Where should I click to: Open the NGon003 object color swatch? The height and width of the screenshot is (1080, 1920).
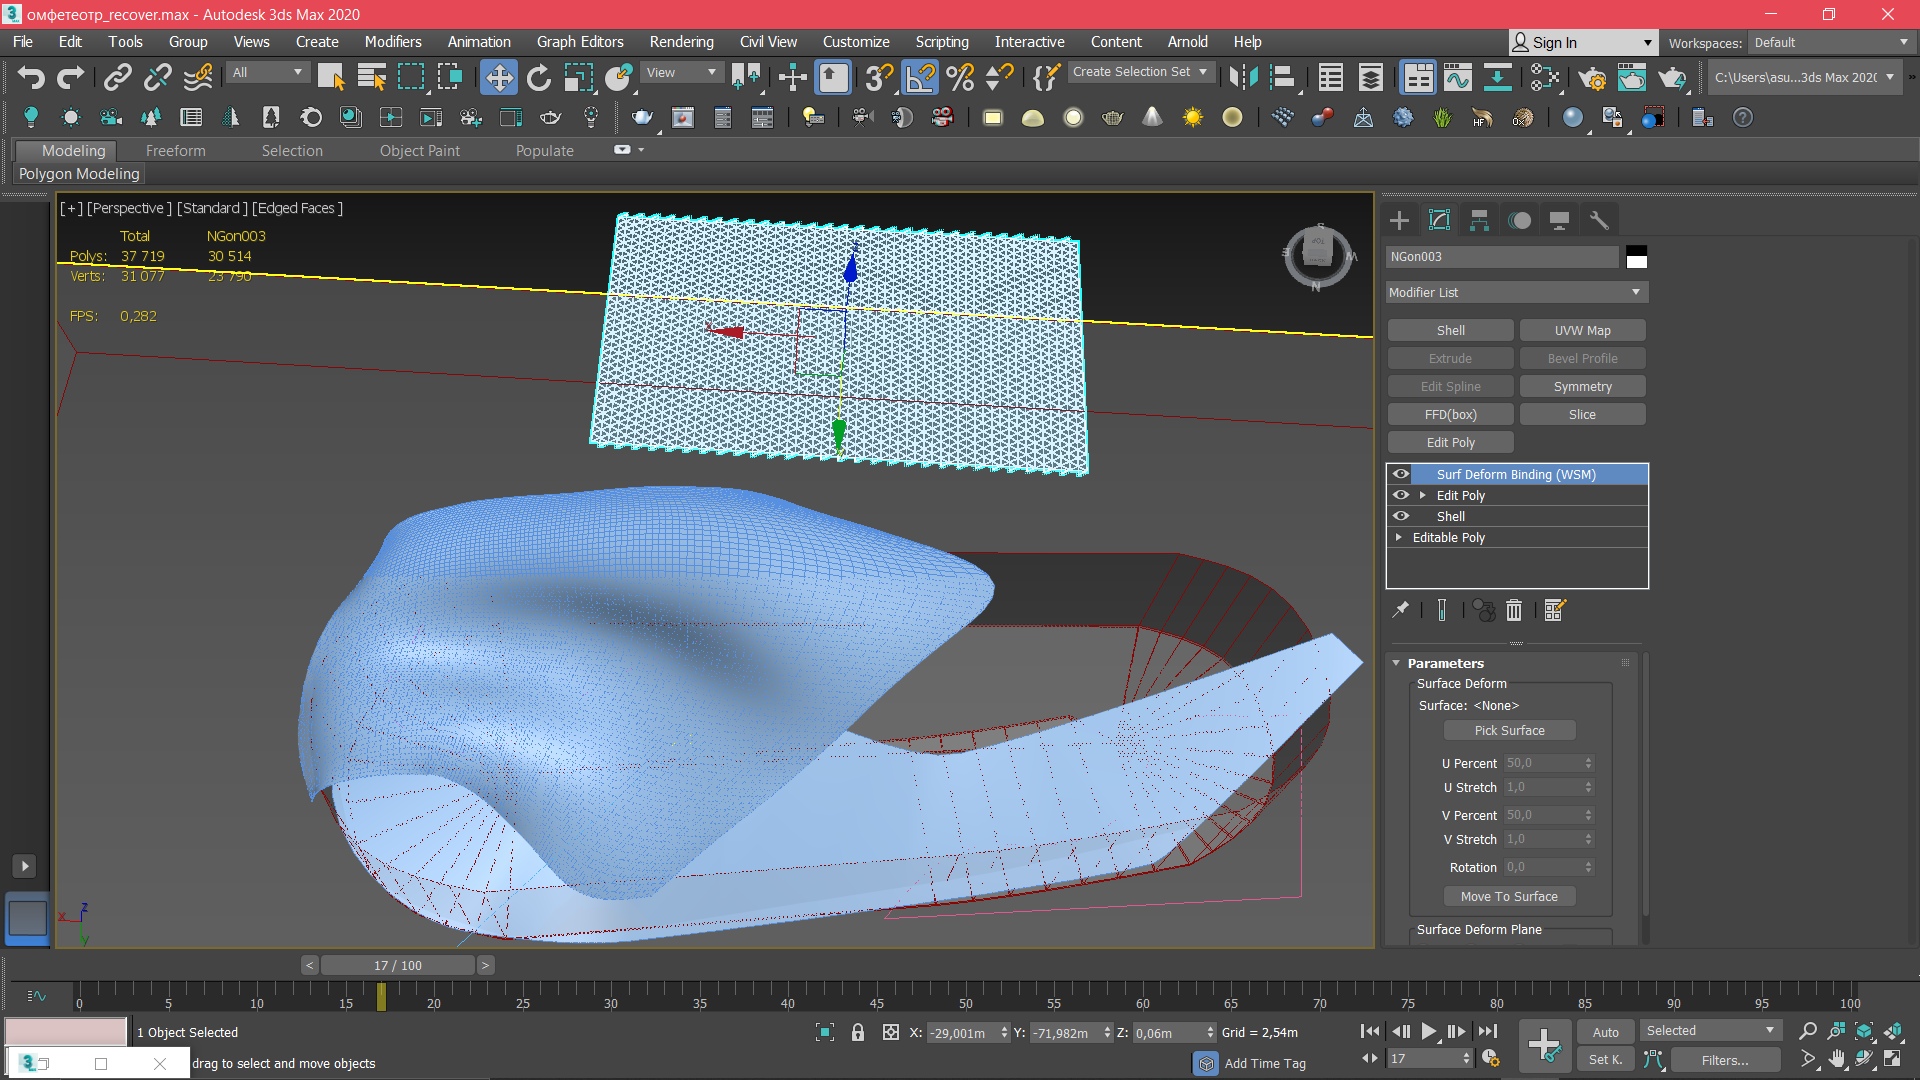click(1636, 257)
